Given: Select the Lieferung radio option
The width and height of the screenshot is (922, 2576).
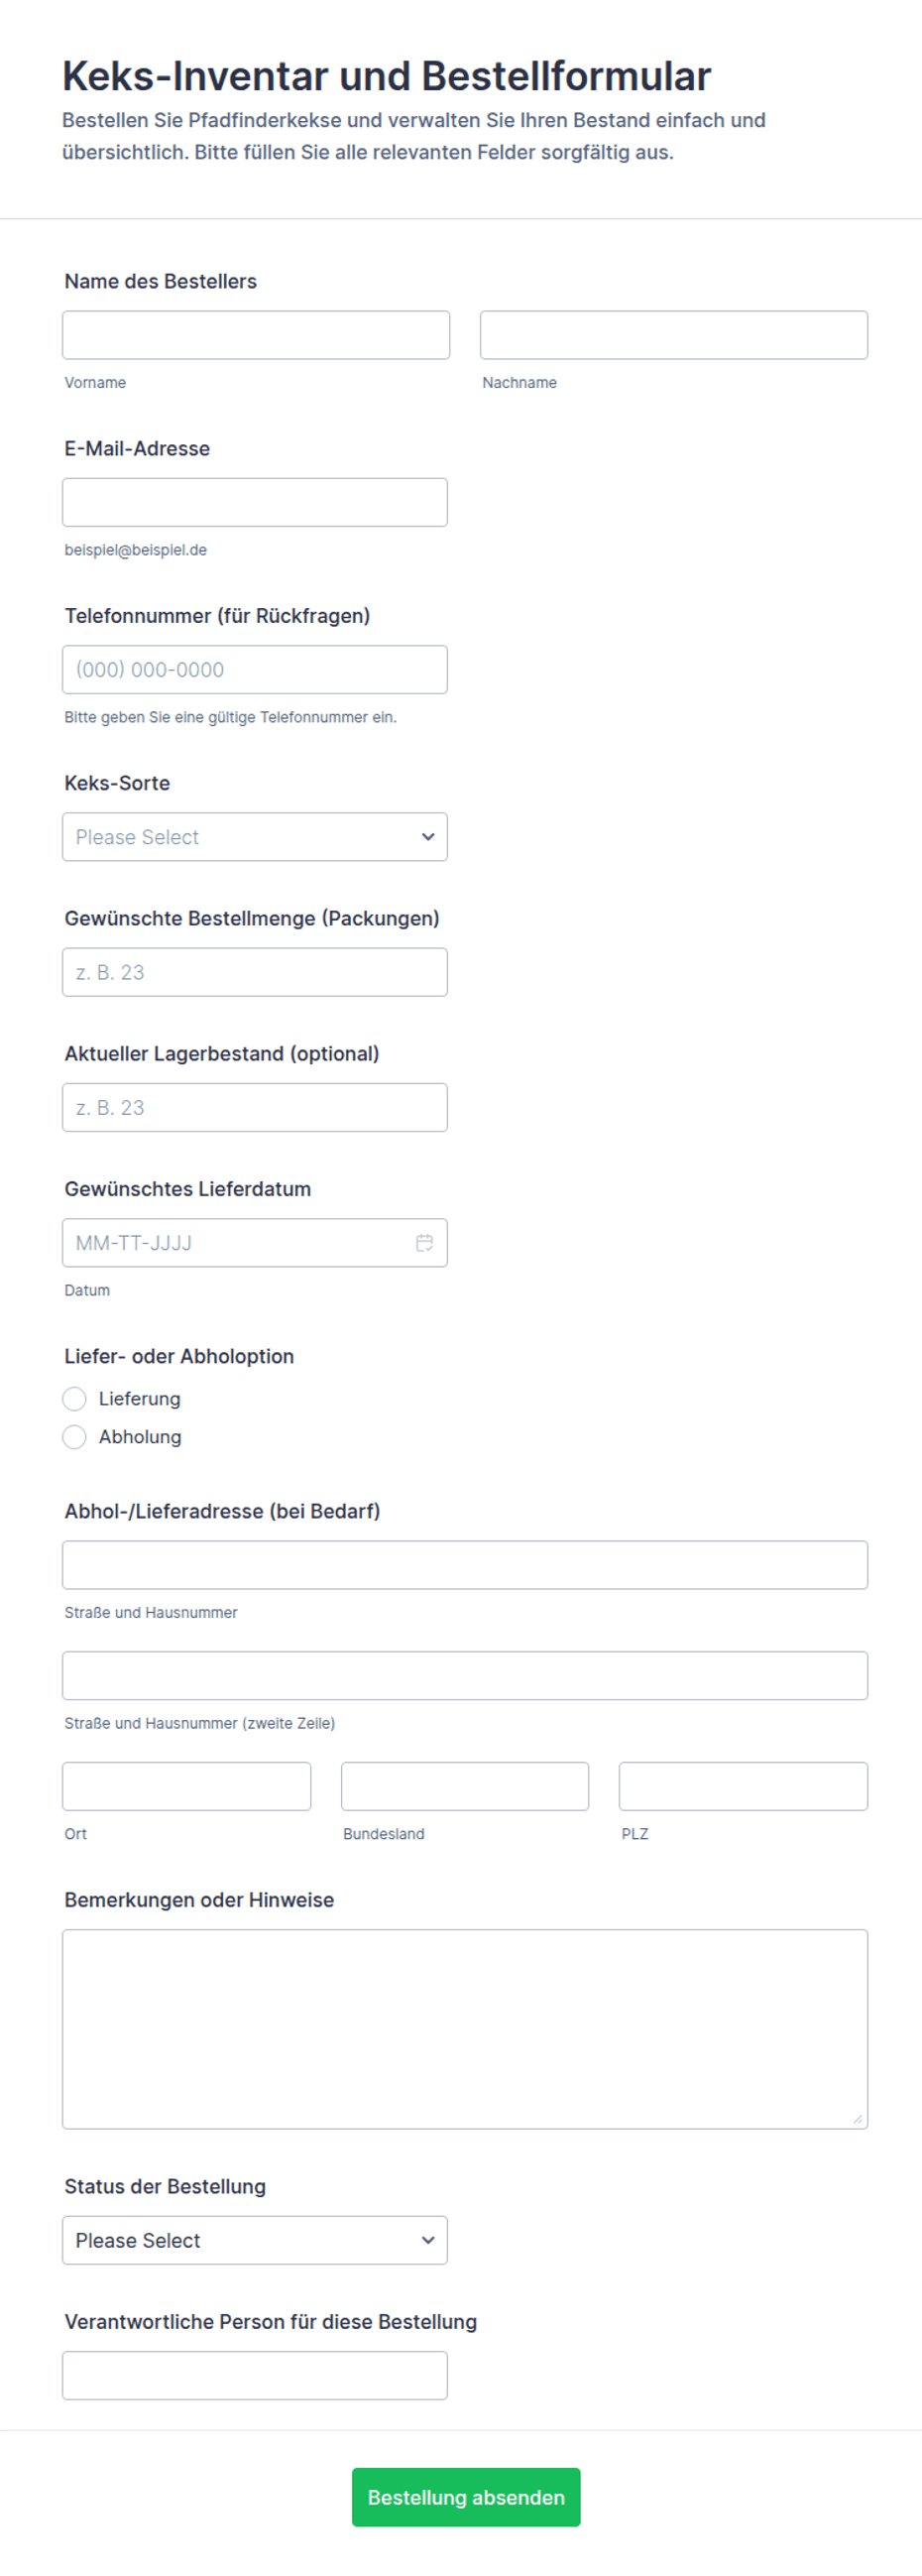Looking at the screenshot, I should click(75, 1398).
